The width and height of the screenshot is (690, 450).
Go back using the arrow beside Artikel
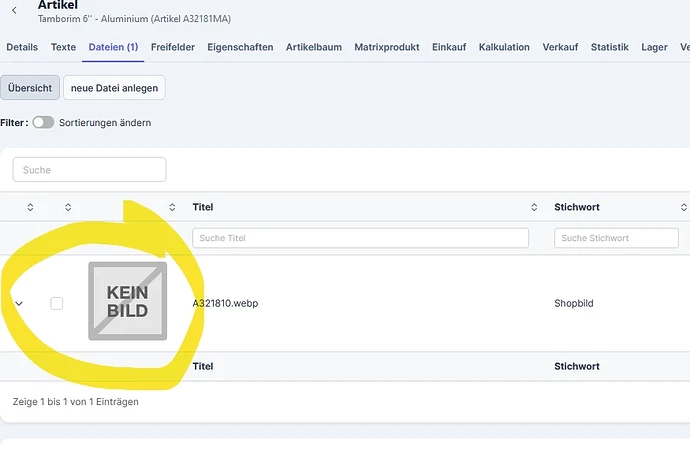[x=15, y=10]
